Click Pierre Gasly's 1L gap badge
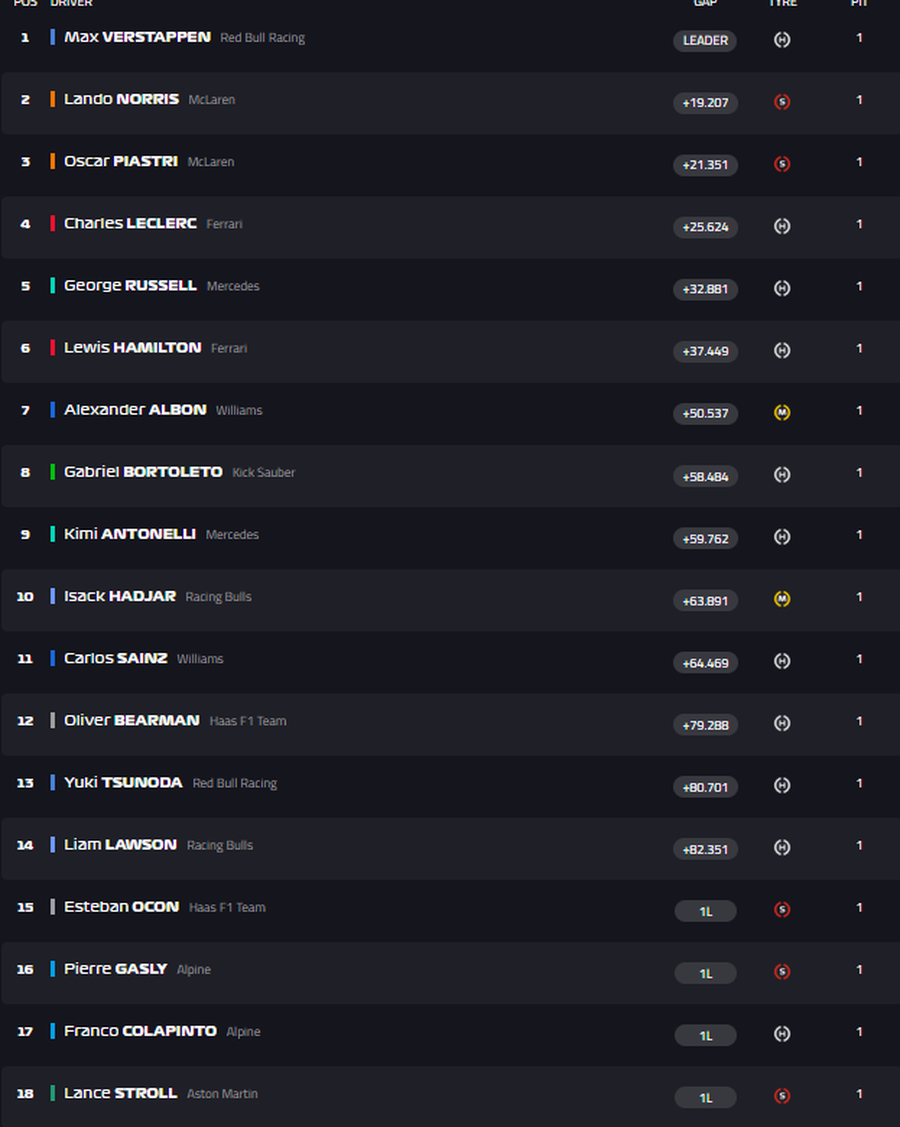The height and width of the screenshot is (1127, 900). coord(705,973)
